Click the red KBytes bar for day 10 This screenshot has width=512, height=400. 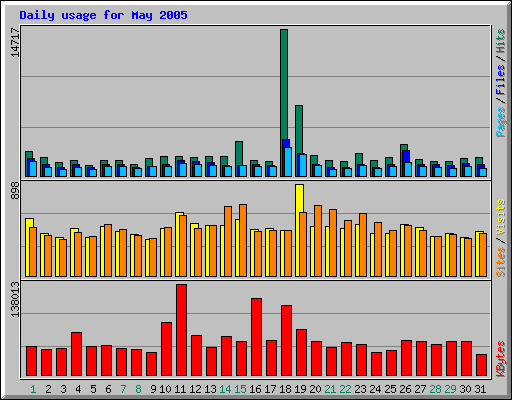click(166, 349)
